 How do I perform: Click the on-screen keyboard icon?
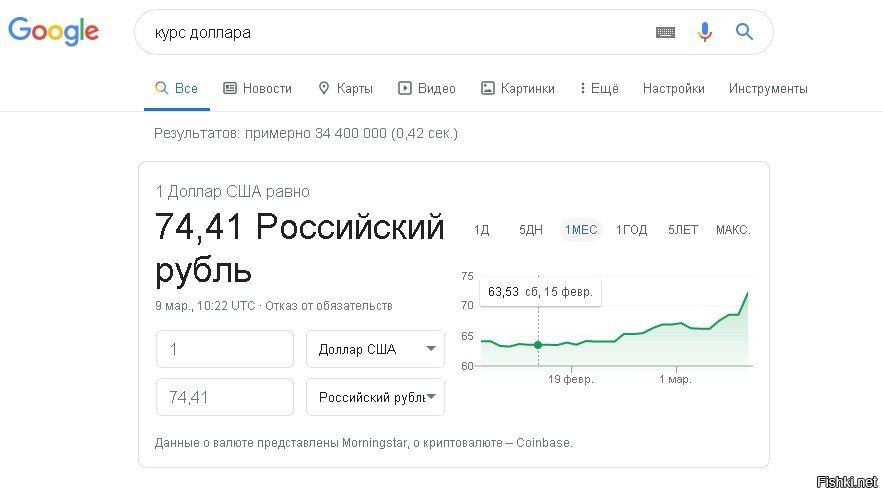(665, 32)
